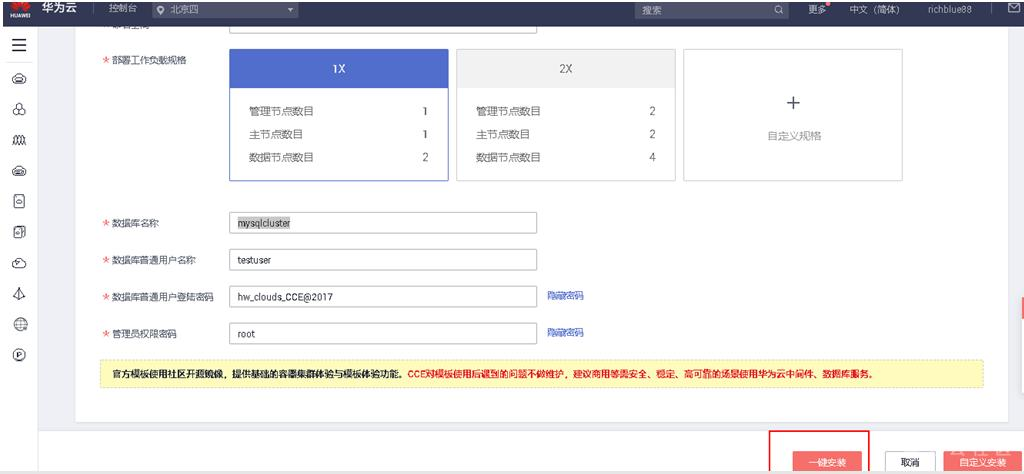1024x474 pixels.
Task: Click the pyramid-shaped sidebar icon
Action: coord(19,294)
